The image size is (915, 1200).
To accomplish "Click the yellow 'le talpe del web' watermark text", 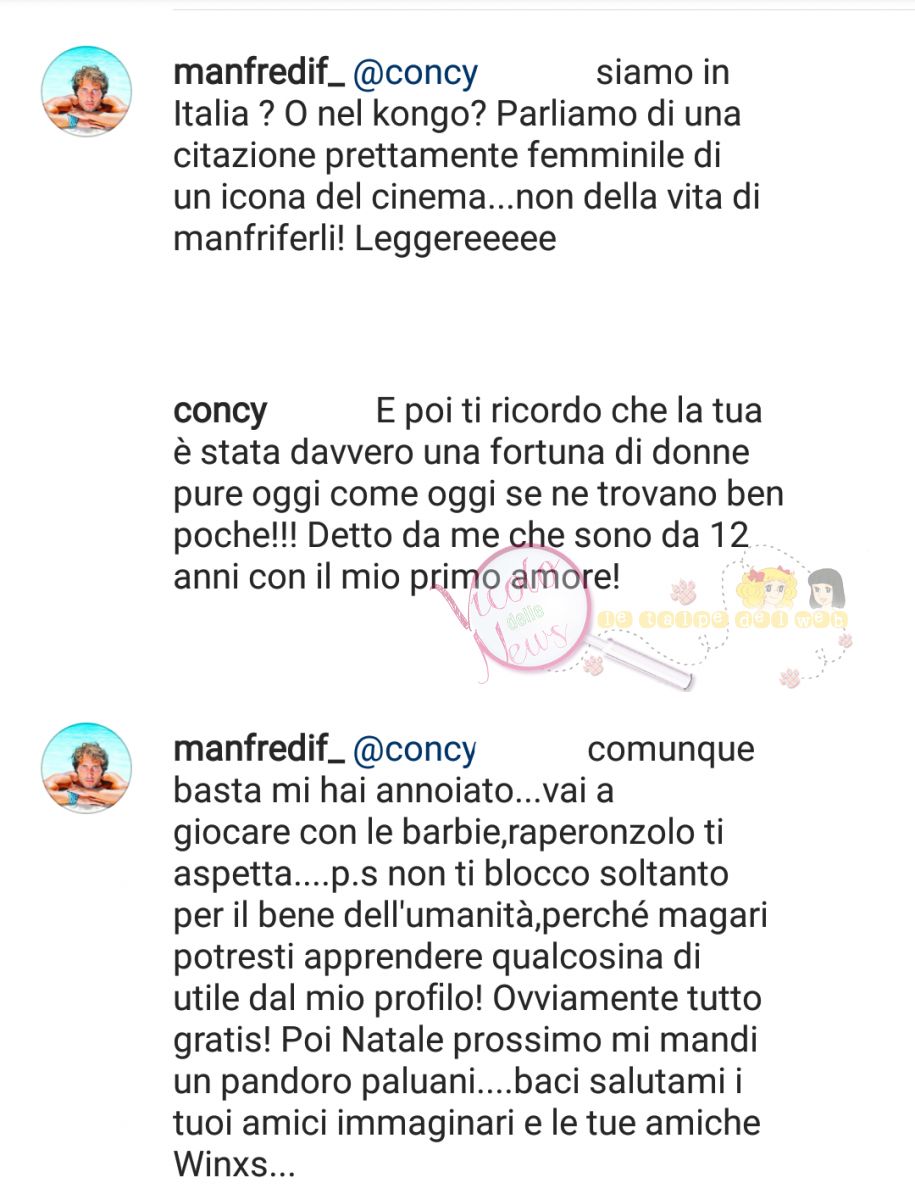I will coord(722,620).
